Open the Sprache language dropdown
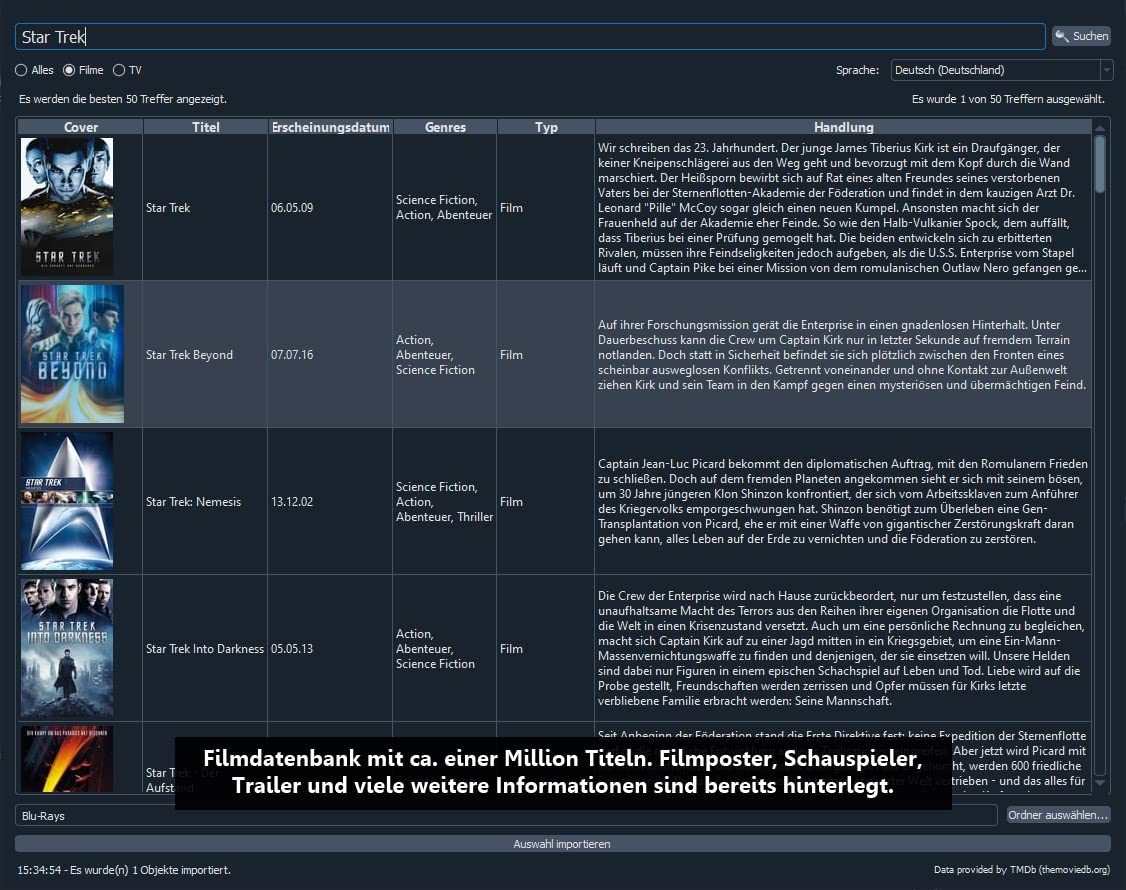 pyautogui.click(x=1001, y=70)
